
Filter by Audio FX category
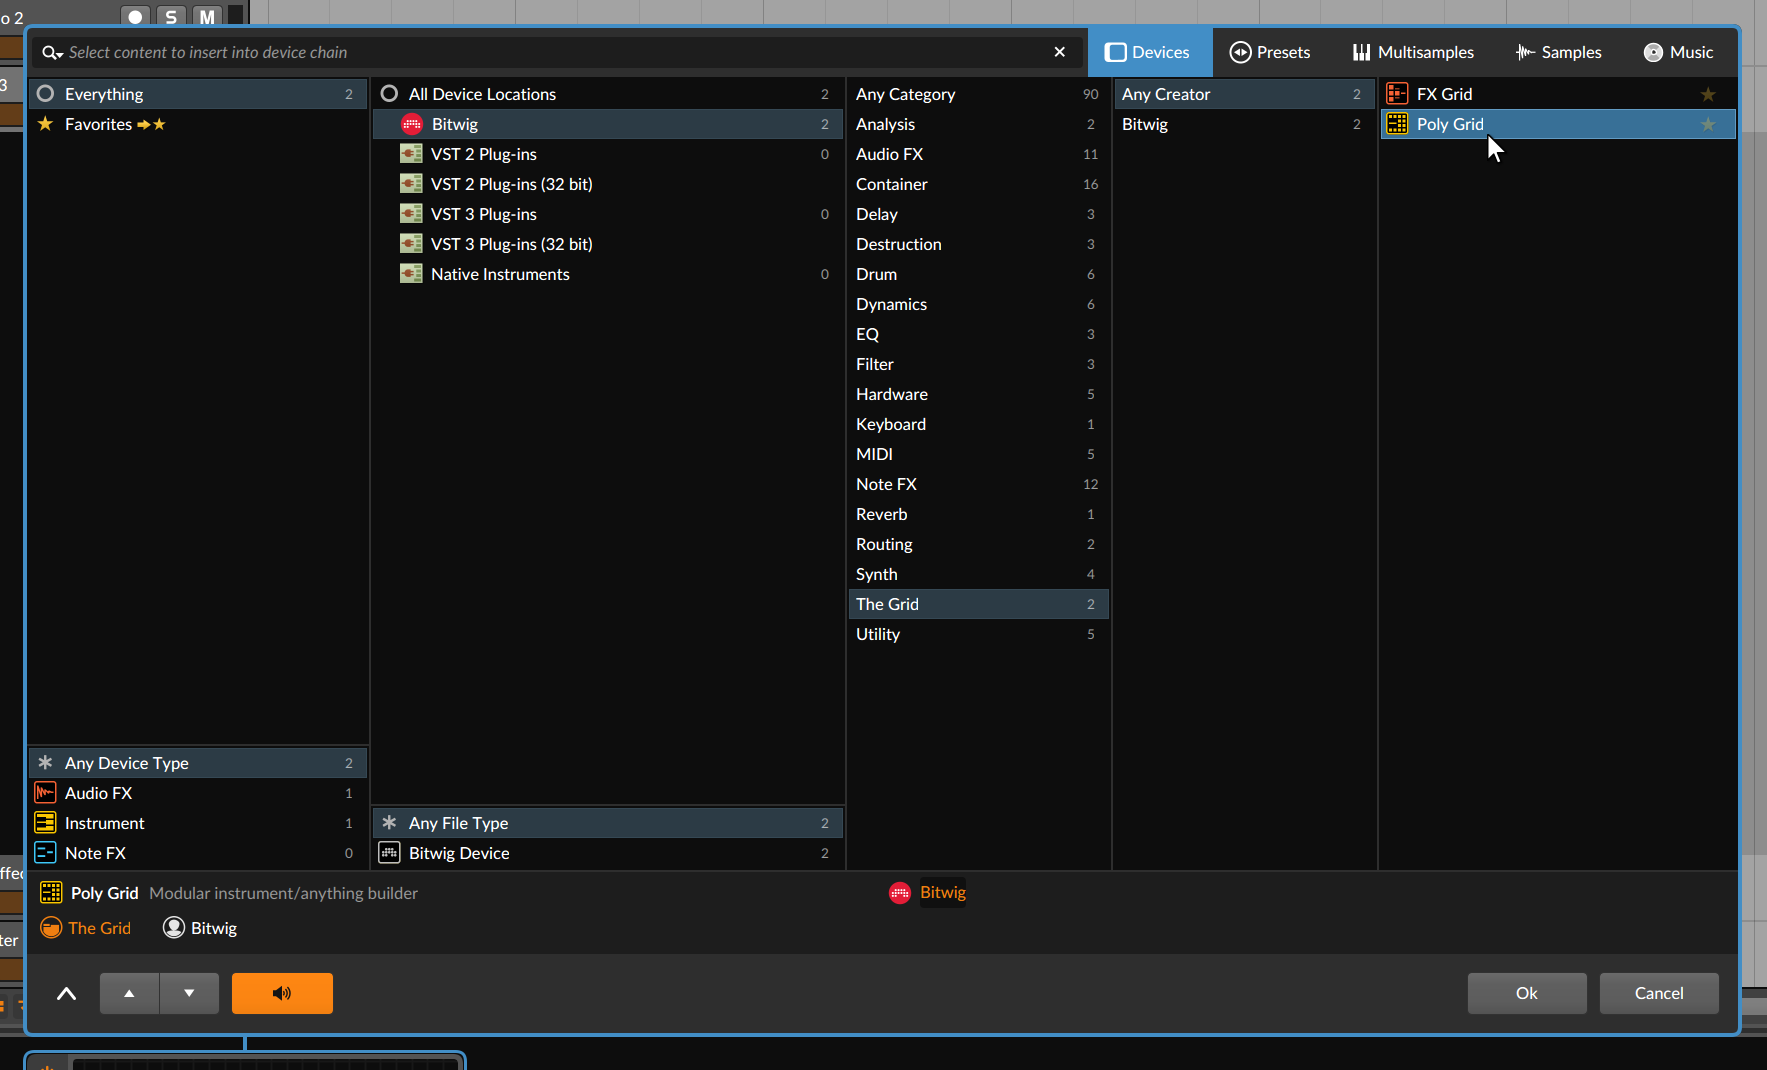[x=978, y=154]
